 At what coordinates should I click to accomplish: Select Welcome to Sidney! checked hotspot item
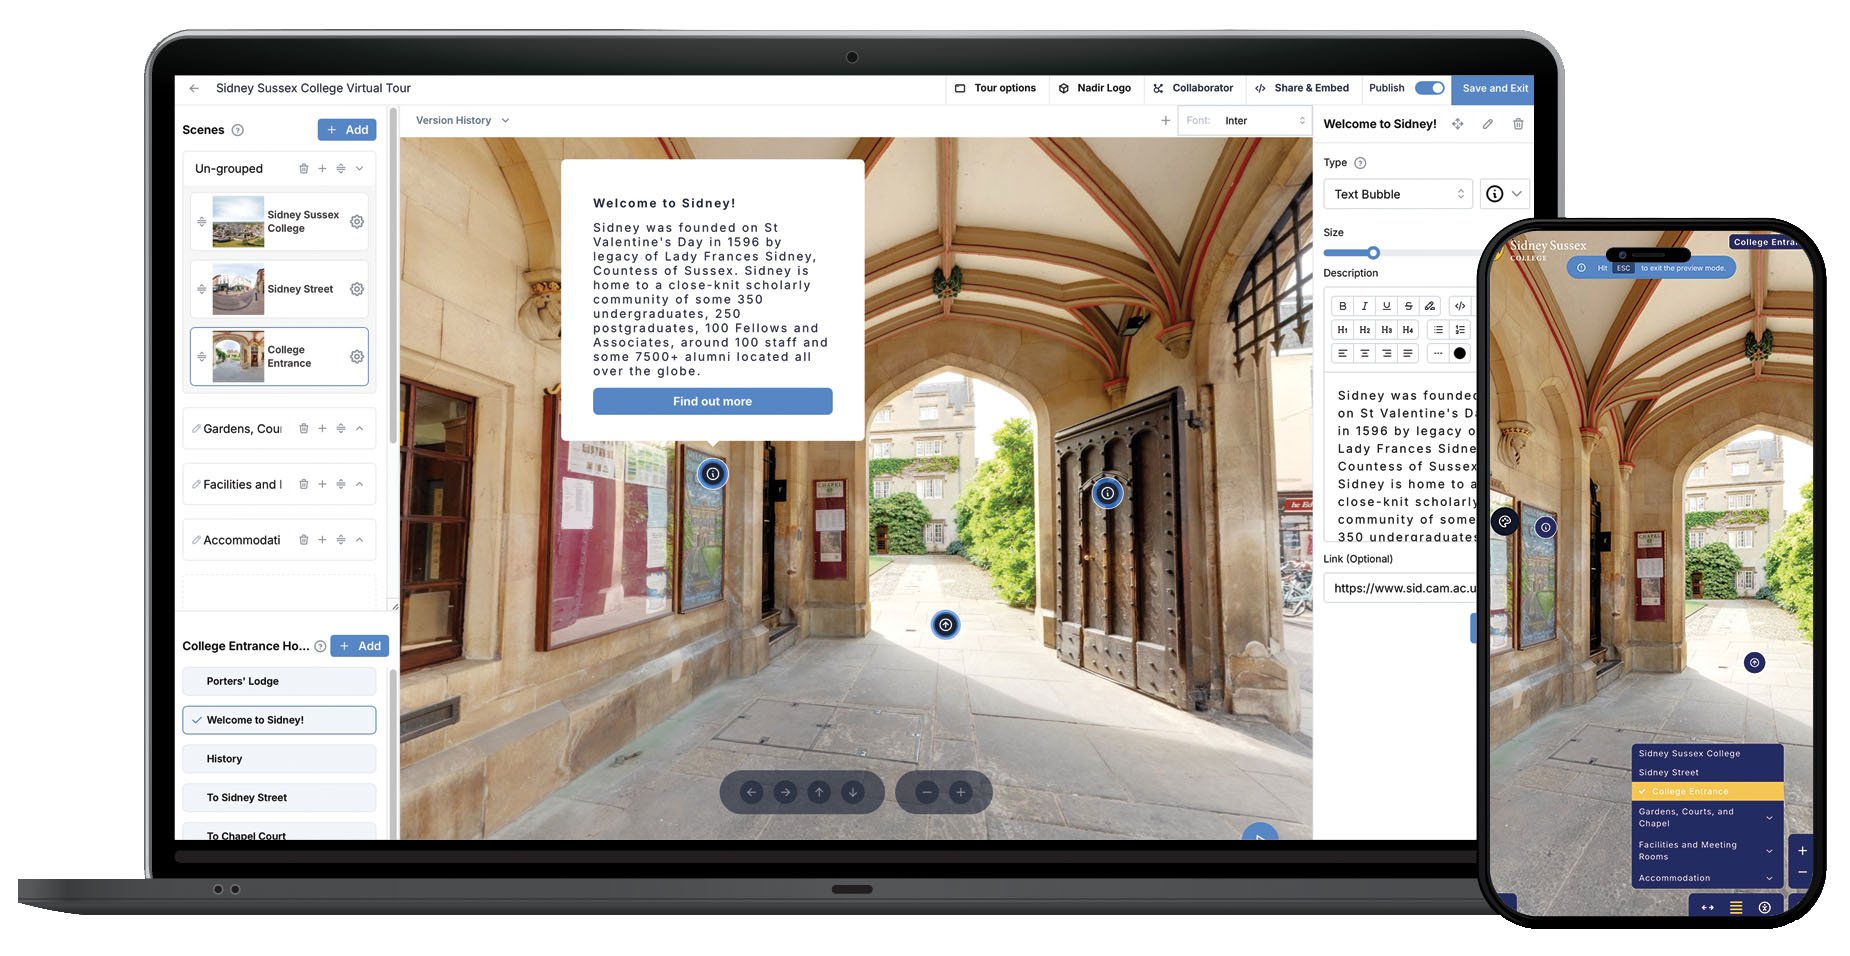coord(279,720)
